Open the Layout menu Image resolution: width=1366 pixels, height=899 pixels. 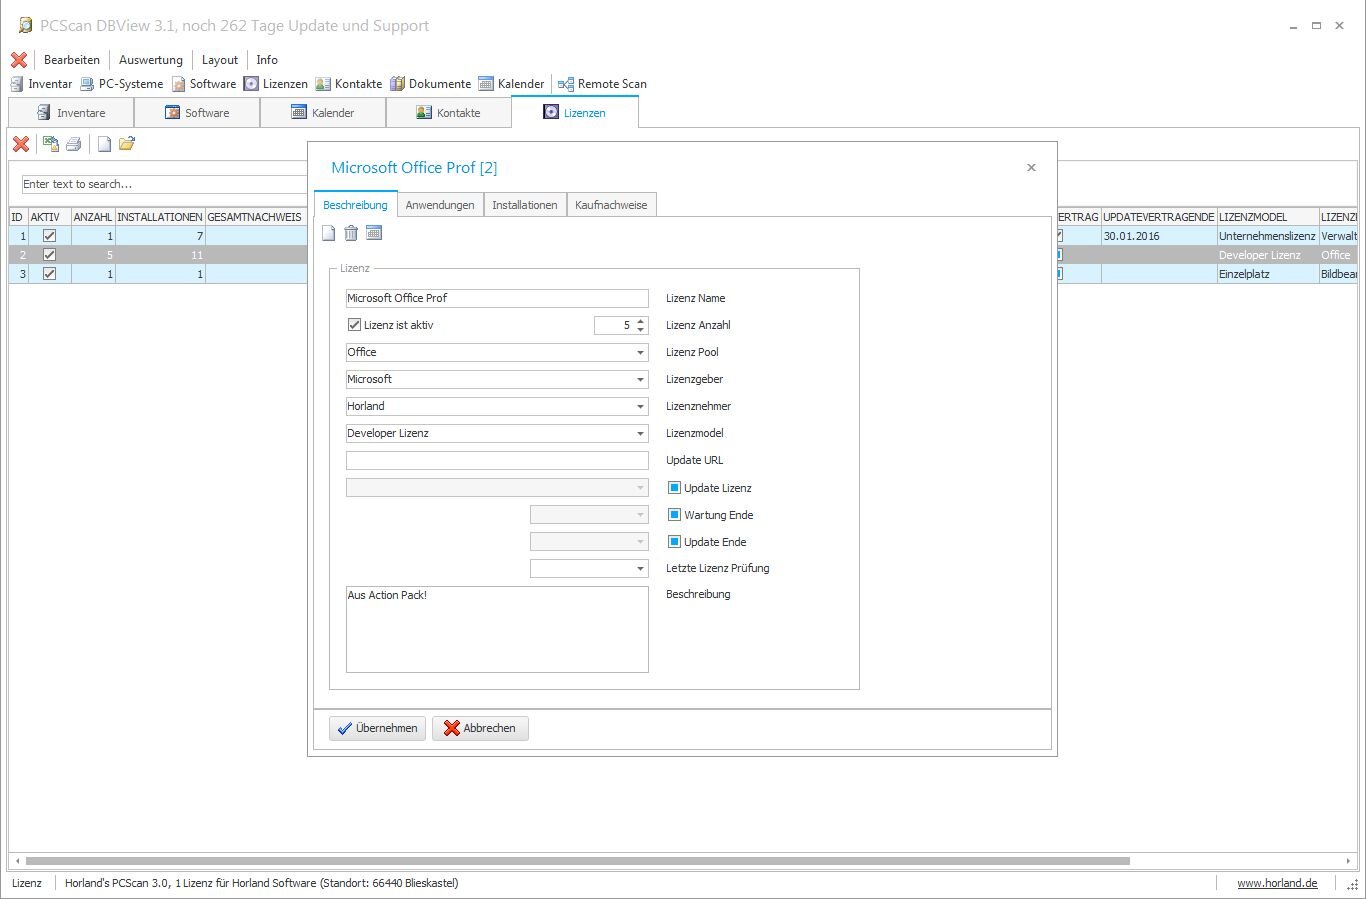[x=220, y=60]
